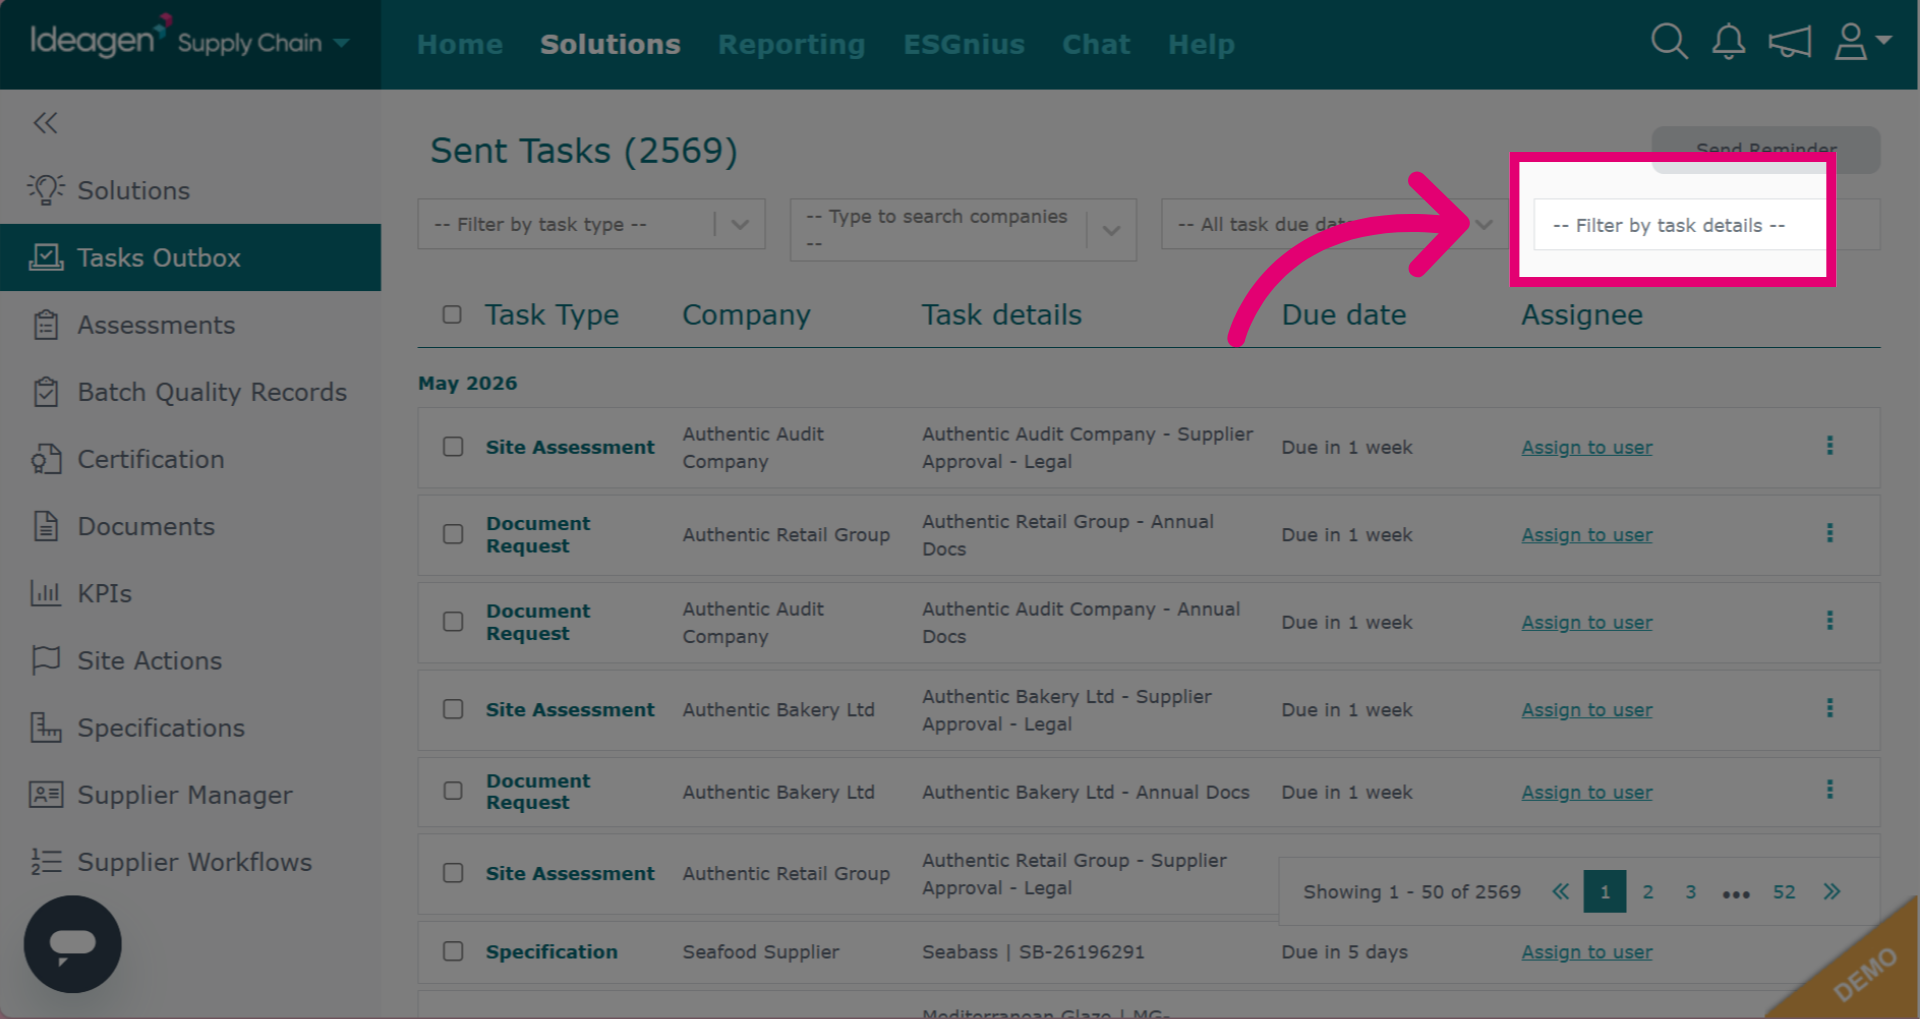Click the Site Actions flag icon

click(x=46, y=660)
